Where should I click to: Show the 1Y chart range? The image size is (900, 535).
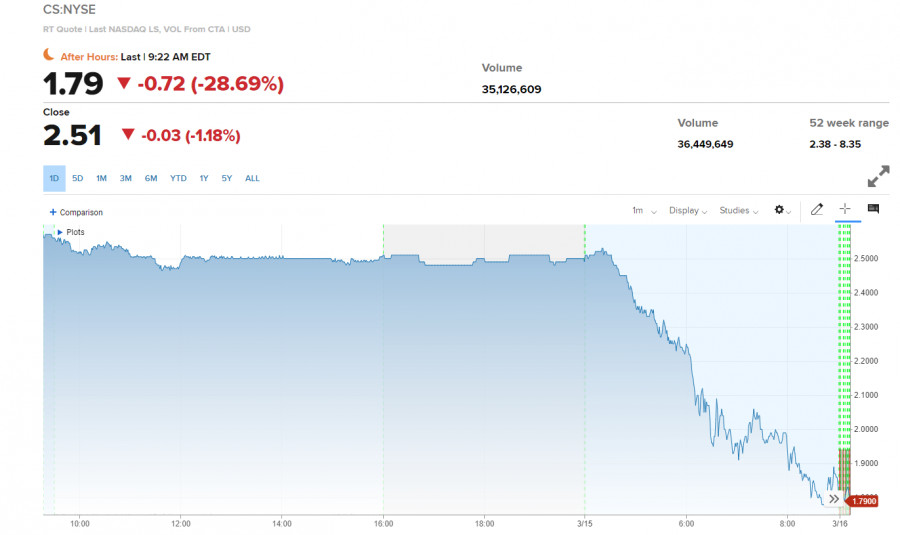[x=204, y=179]
